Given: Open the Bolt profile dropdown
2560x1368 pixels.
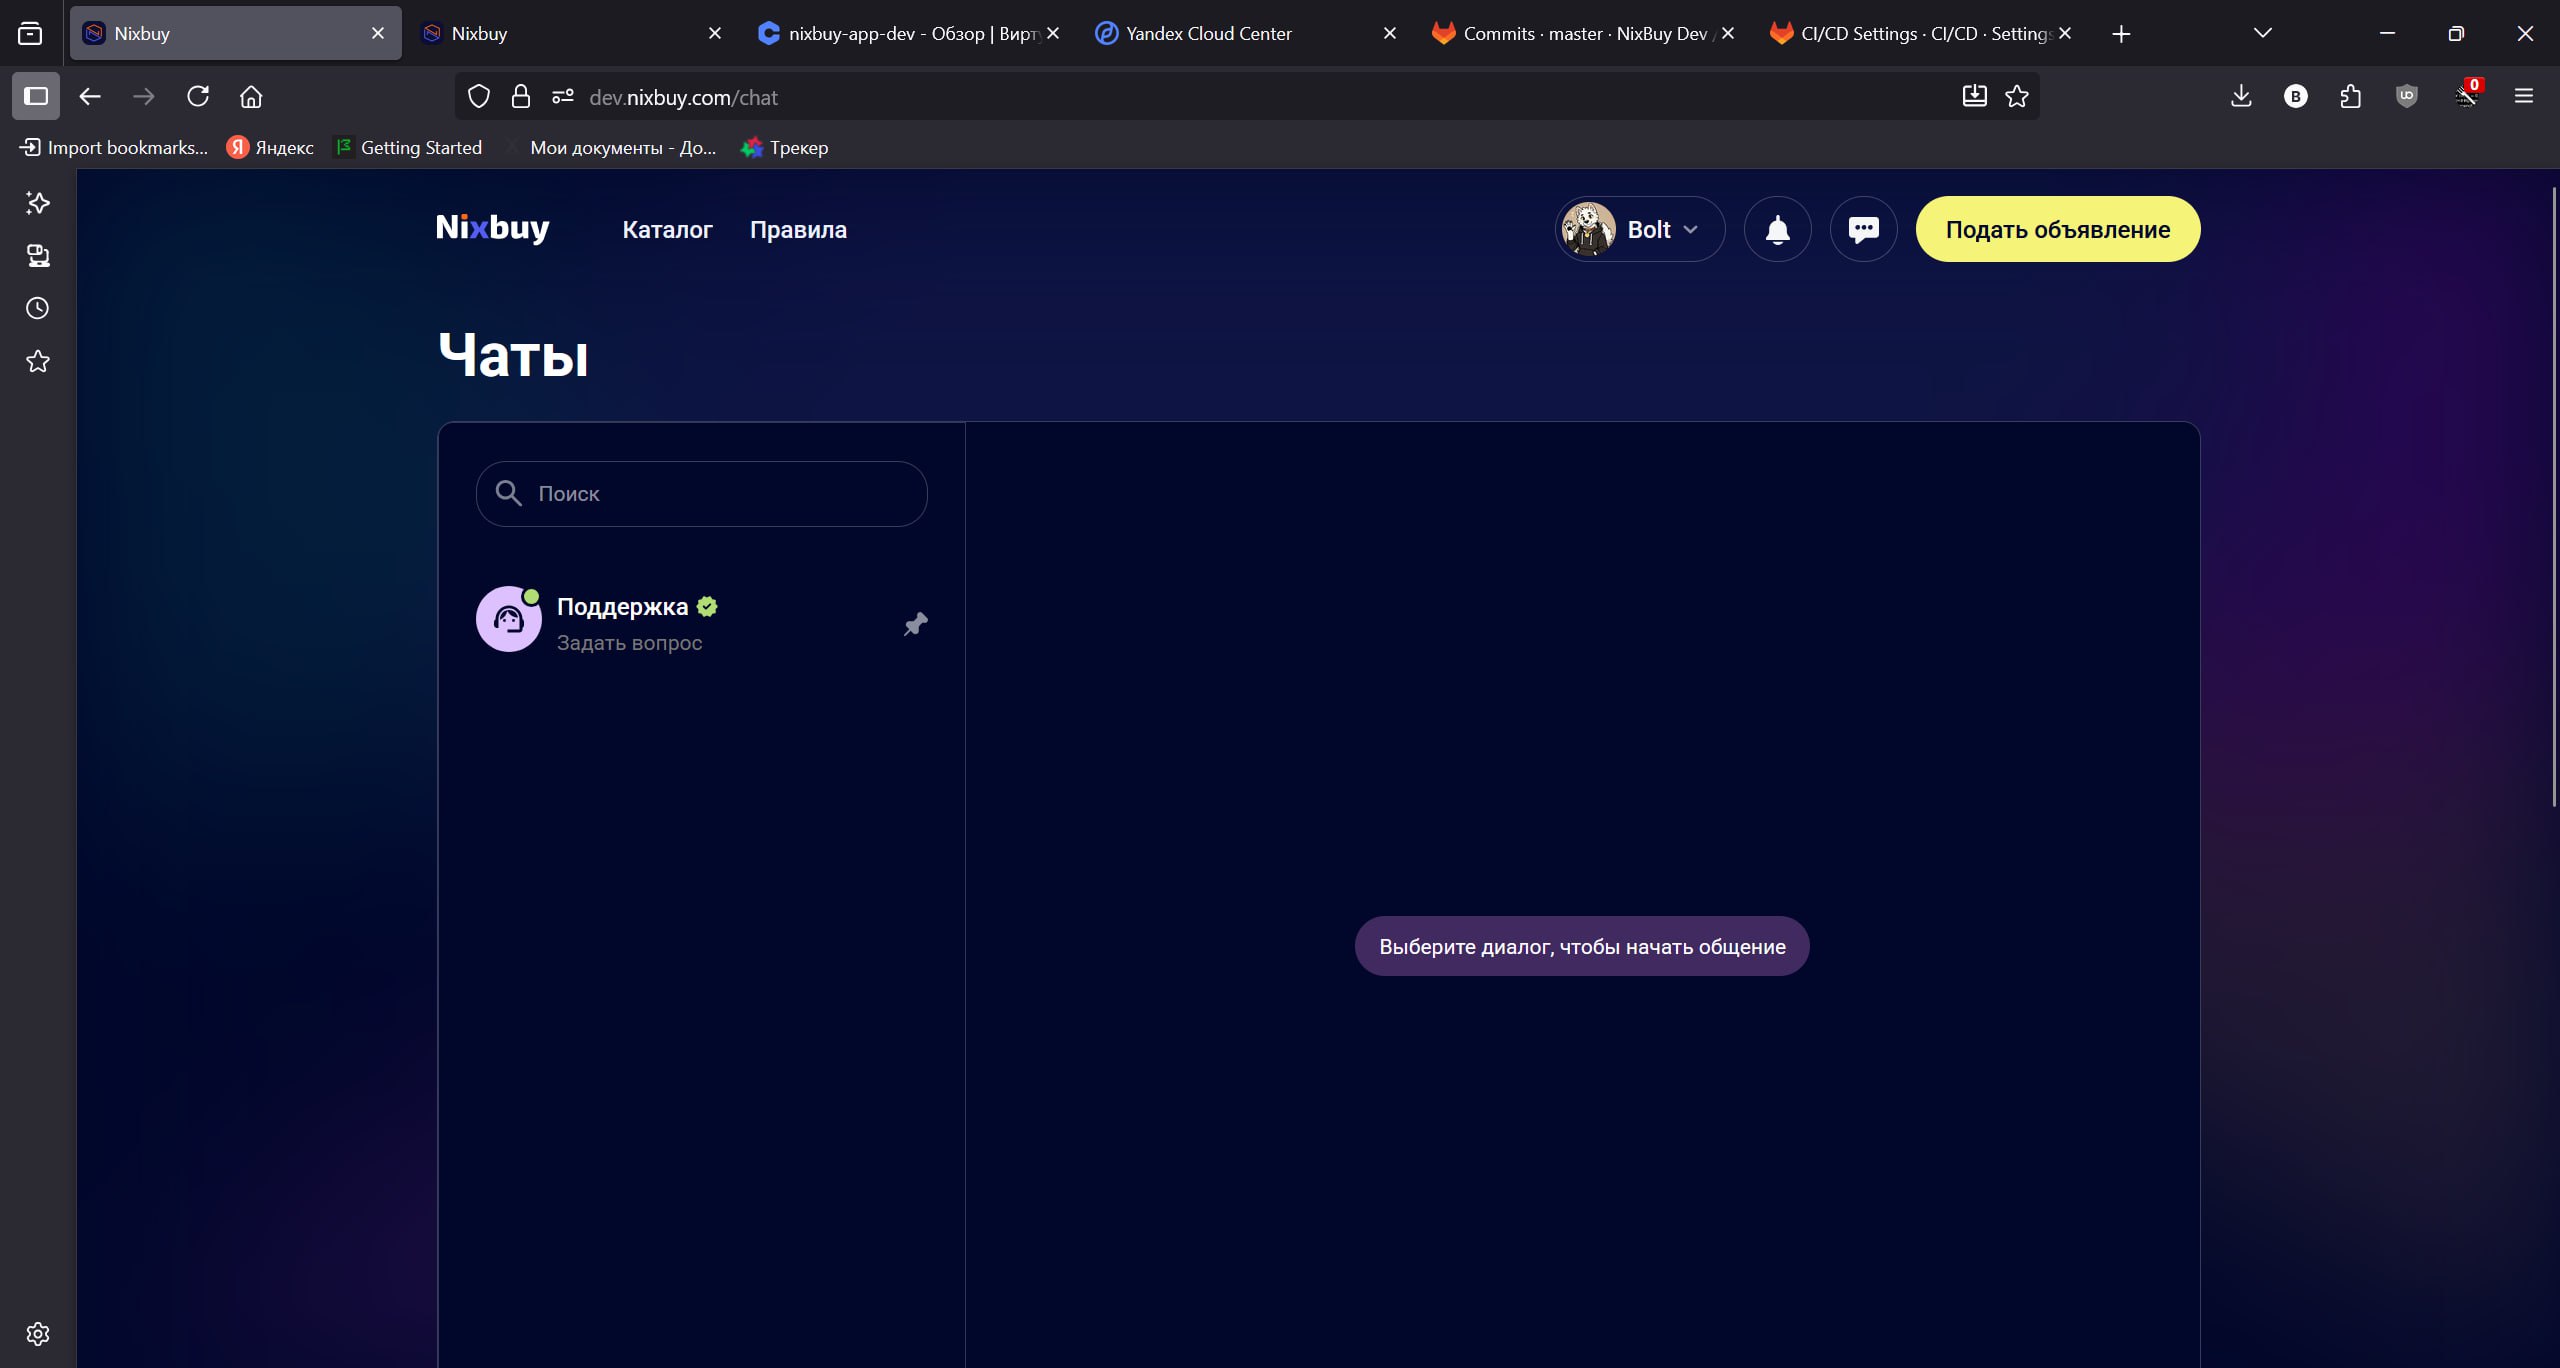Looking at the screenshot, I should pyautogui.click(x=1640, y=229).
